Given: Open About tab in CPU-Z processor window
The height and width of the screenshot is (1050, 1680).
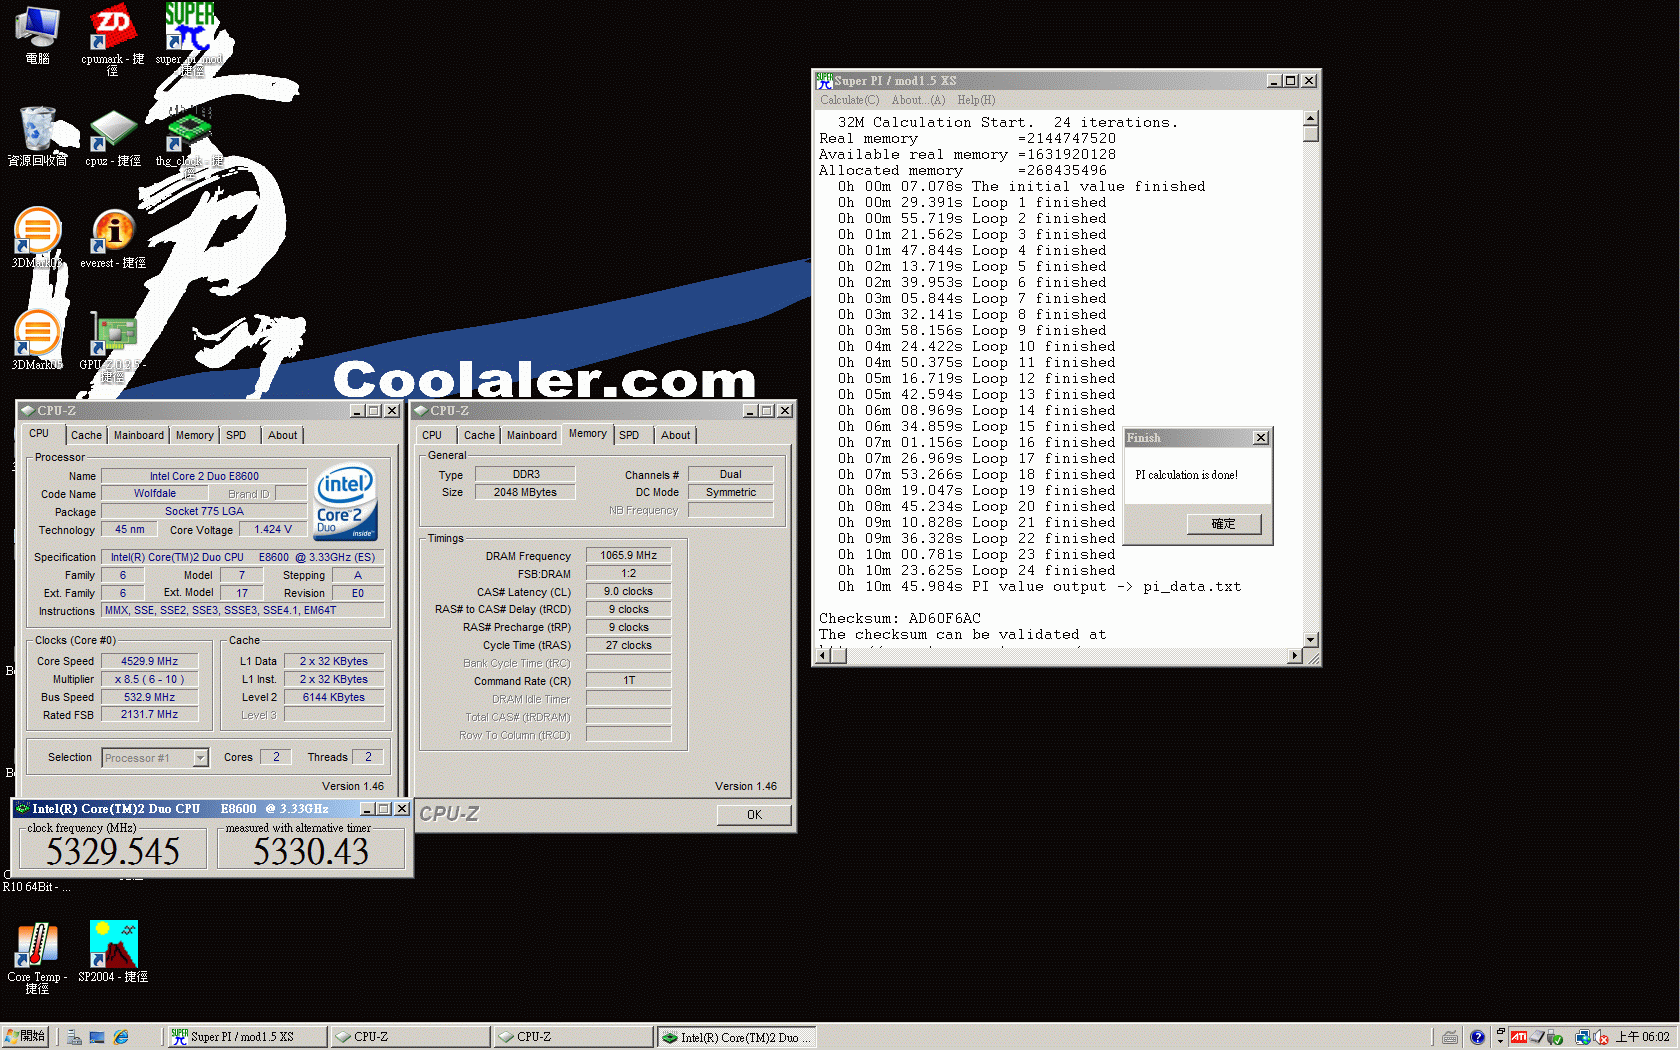Looking at the screenshot, I should [282, 435].
